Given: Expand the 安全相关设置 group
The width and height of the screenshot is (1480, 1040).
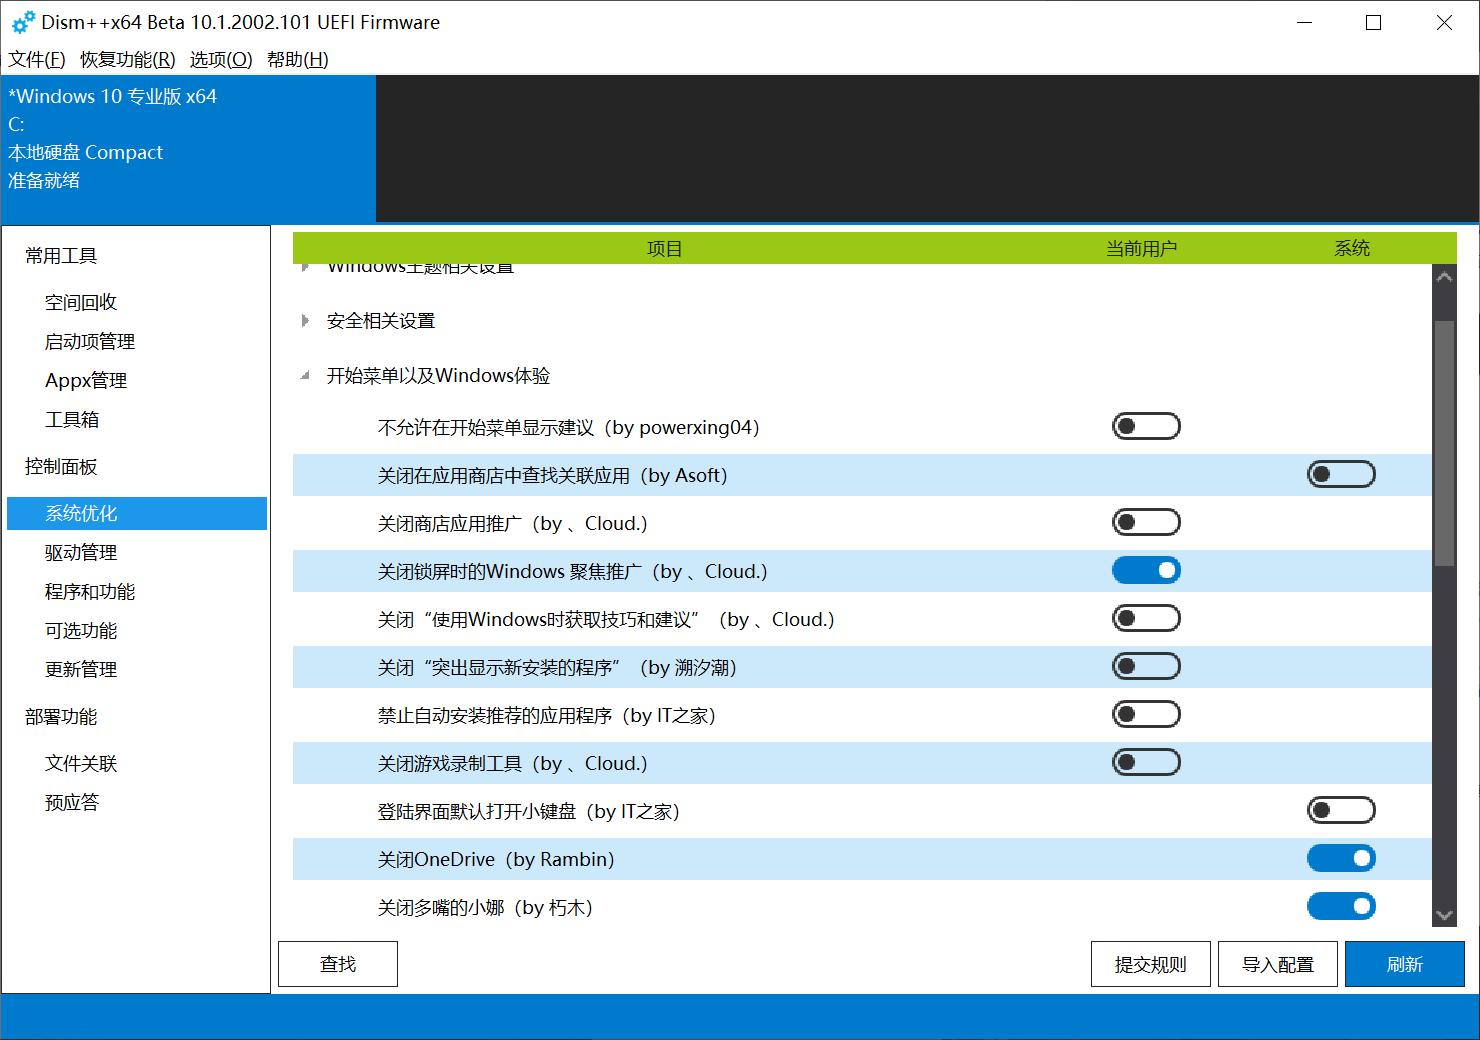Looking at the screenshot, I should click(304, 320).
